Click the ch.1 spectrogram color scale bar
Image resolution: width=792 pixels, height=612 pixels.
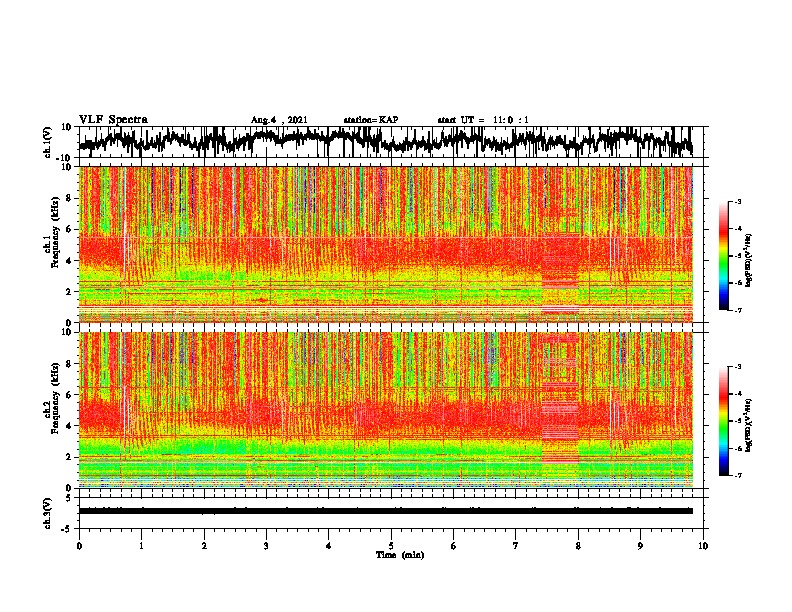[x=723, y=256]
